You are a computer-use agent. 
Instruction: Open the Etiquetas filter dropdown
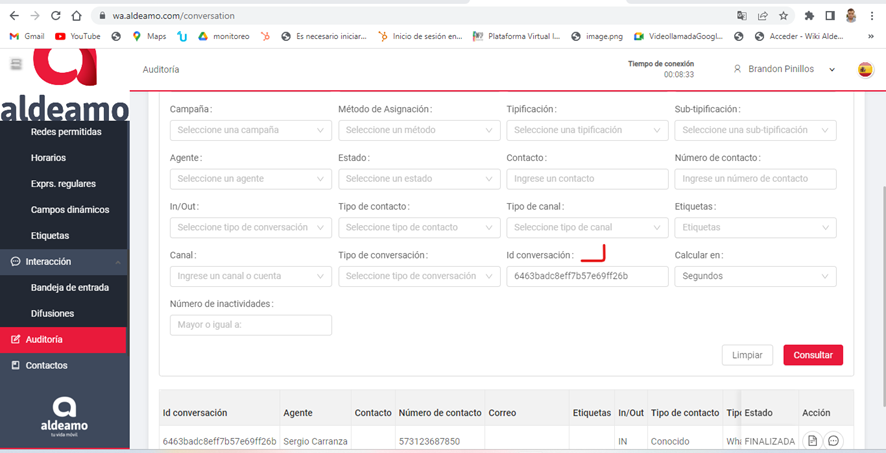pos(755,228)
